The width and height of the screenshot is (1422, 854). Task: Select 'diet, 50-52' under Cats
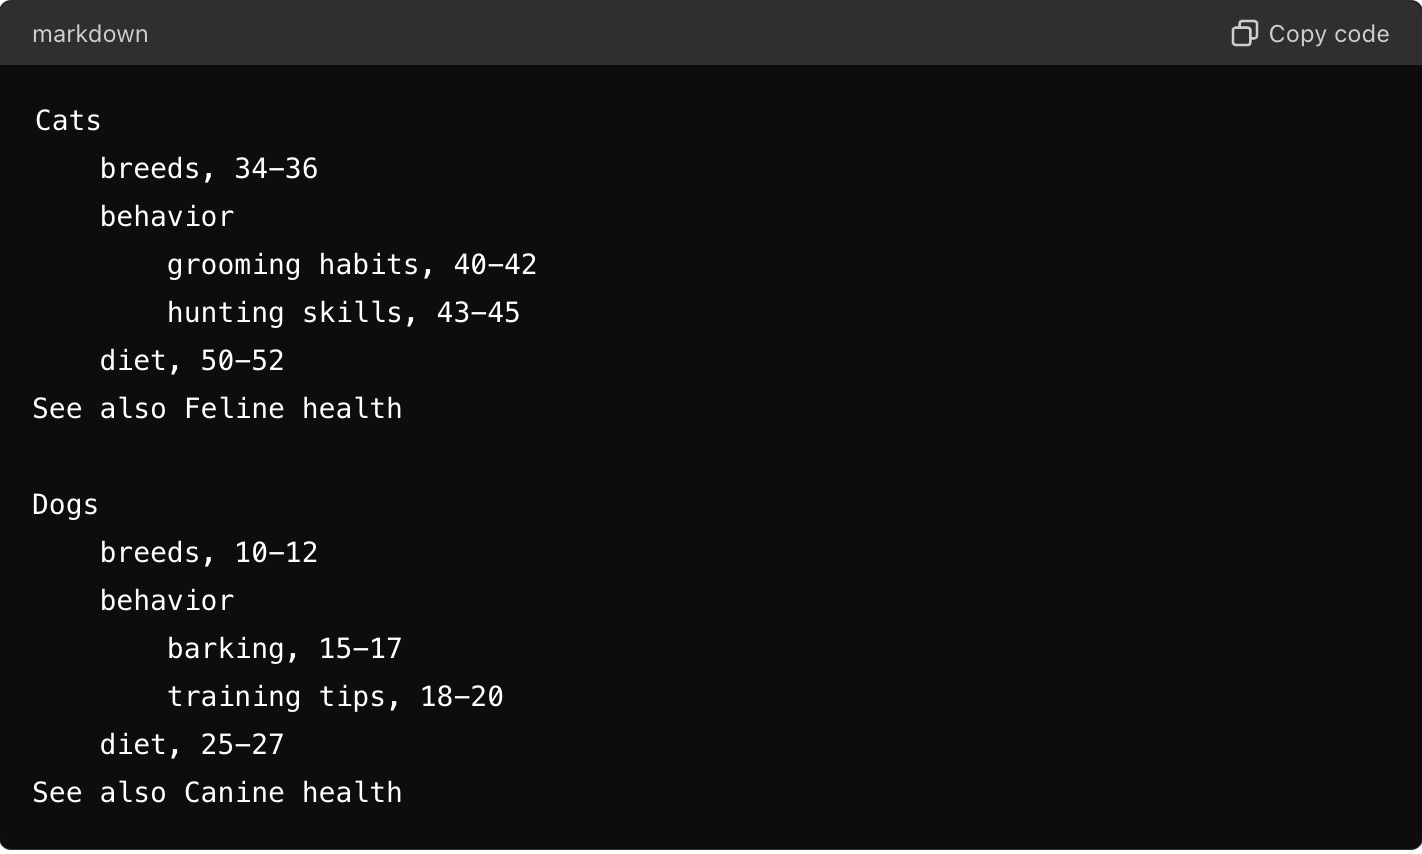(x=191, y=360)
